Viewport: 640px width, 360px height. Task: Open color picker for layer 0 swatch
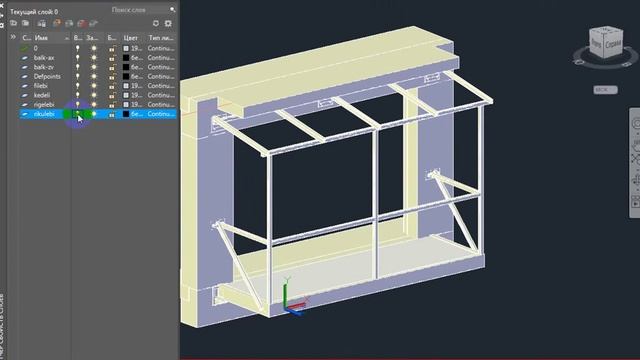(x=126, y=48)
